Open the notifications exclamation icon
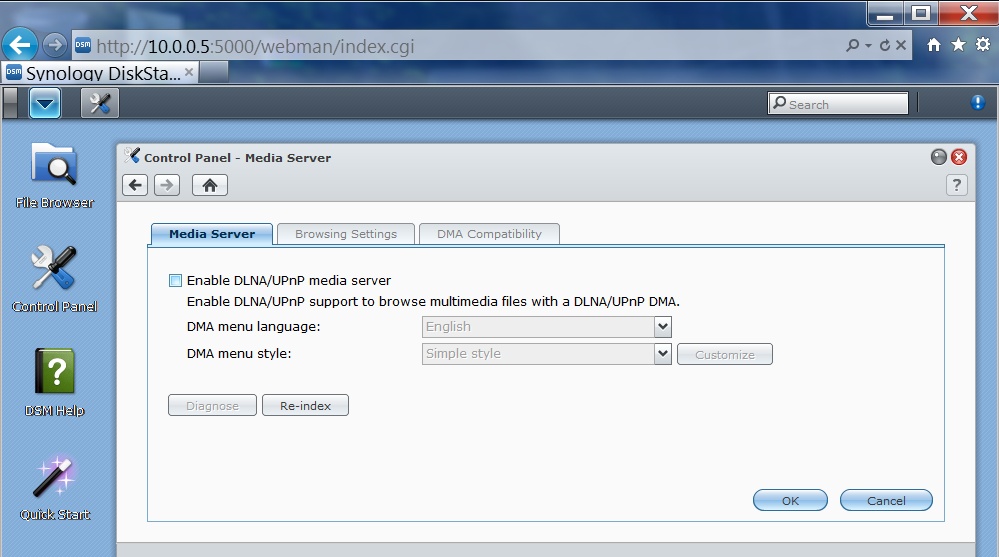 tap(978, 103)
